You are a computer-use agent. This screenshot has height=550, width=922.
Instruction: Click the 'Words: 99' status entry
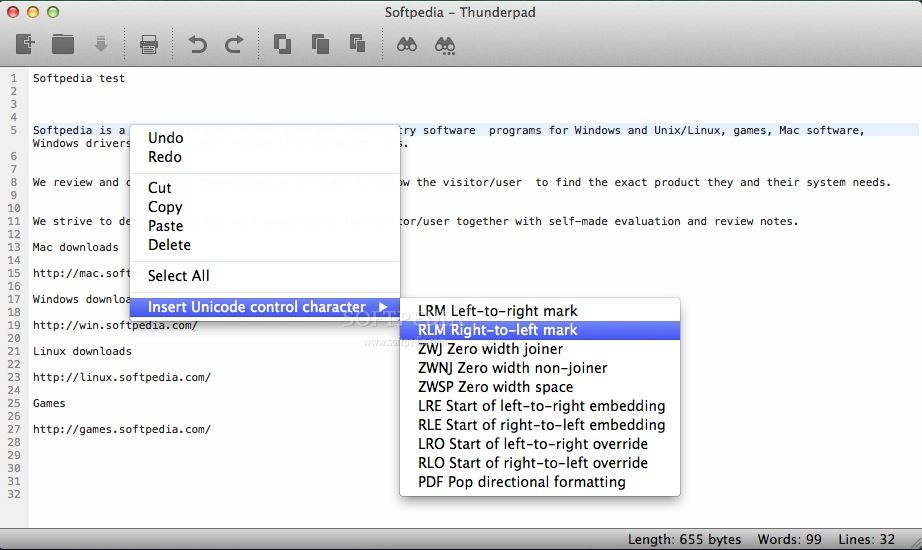(x=789, y=539)
